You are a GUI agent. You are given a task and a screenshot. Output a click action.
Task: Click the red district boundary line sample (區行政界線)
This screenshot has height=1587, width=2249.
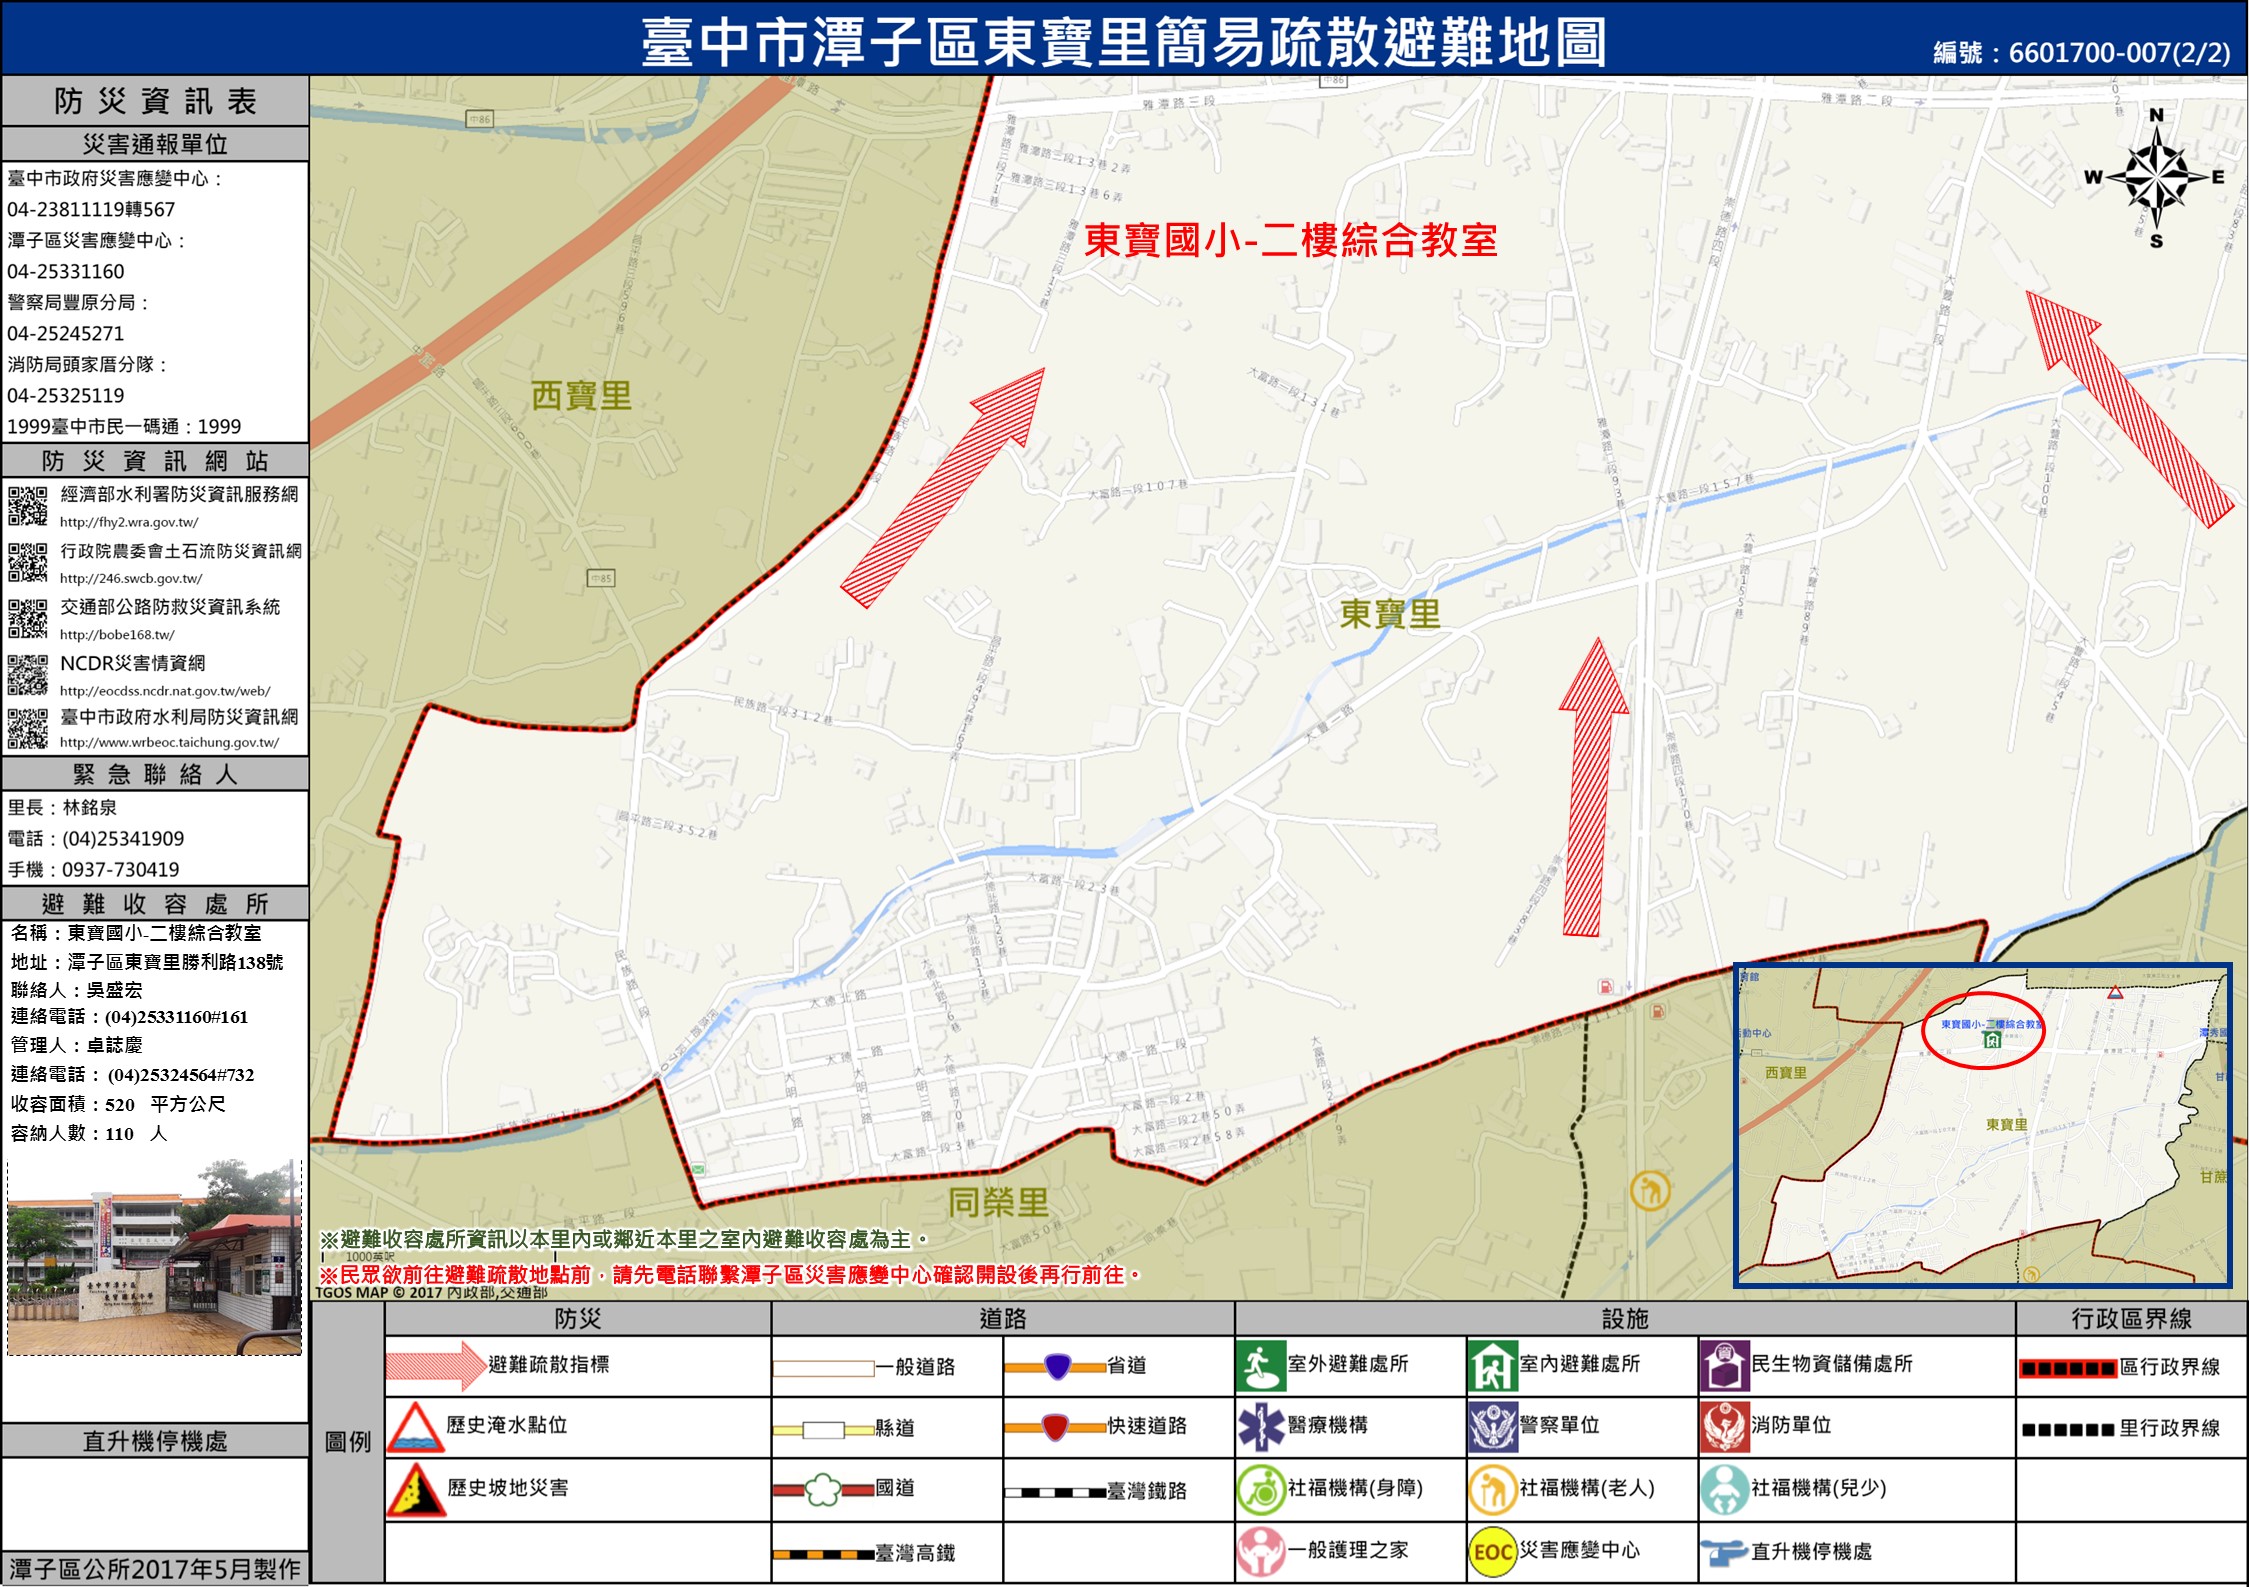tap(2067, 1368)
